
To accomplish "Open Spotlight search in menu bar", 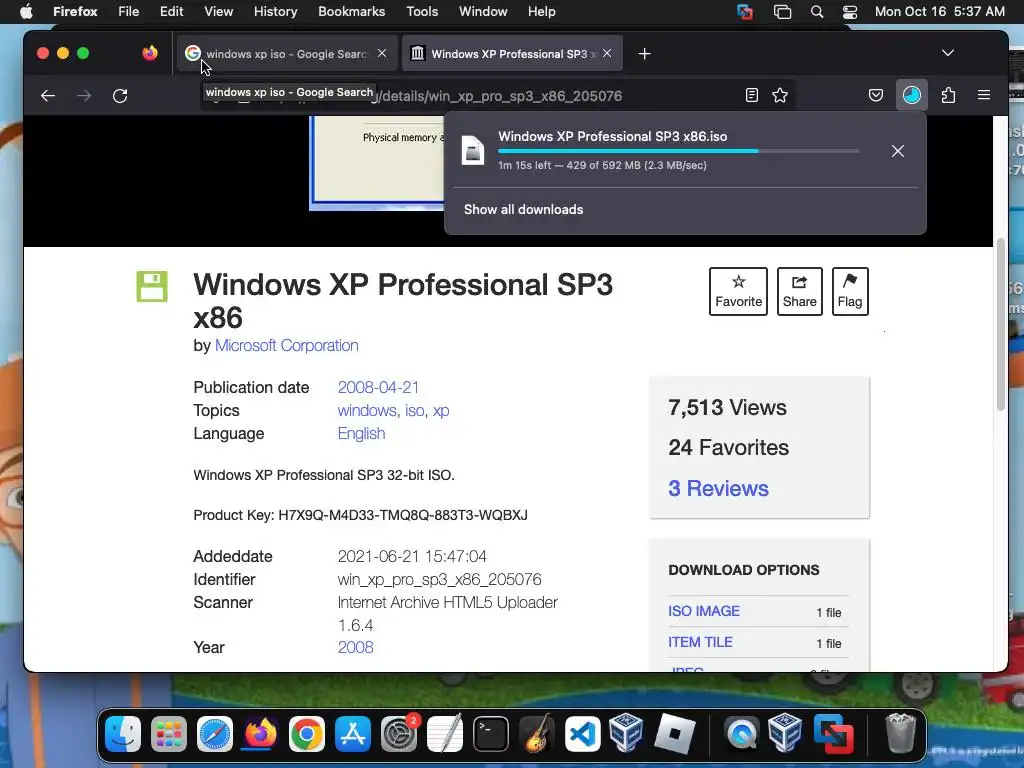I will click(x=816, y=12).
